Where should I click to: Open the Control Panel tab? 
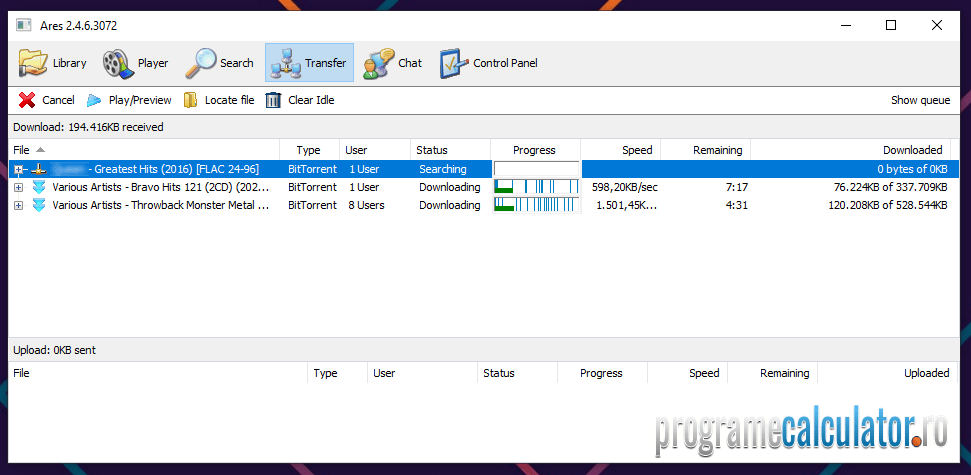click(489, 63)
